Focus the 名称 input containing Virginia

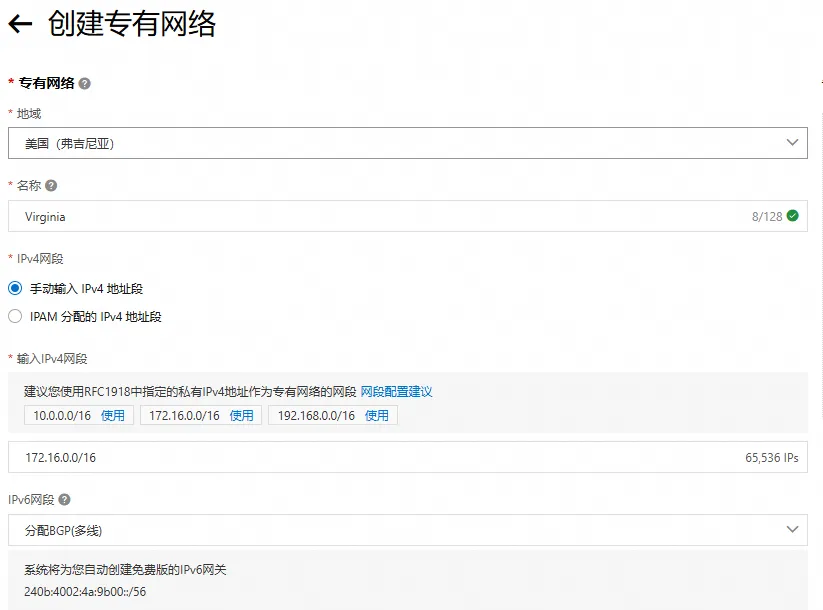(408, 216)
